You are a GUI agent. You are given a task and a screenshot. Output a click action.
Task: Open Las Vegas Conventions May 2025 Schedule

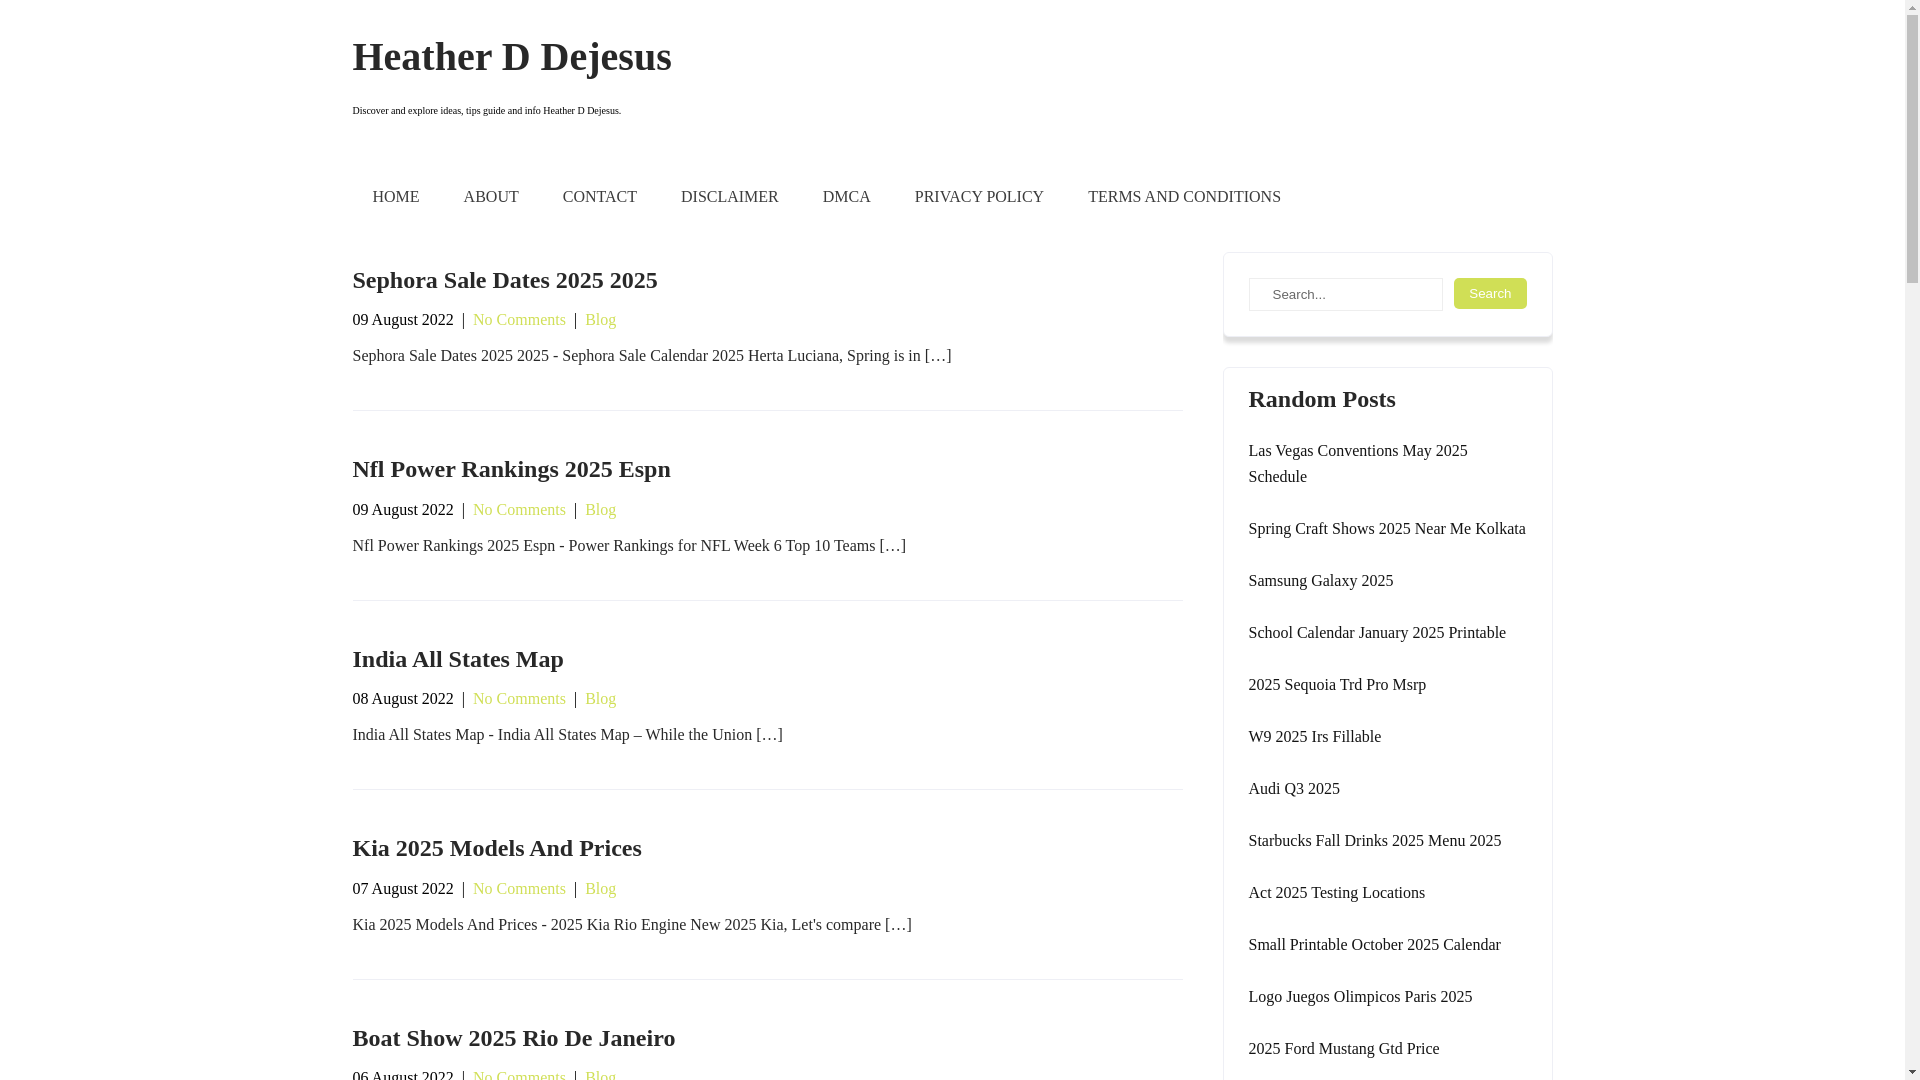pyautogui.click(x=1357, y=464)
